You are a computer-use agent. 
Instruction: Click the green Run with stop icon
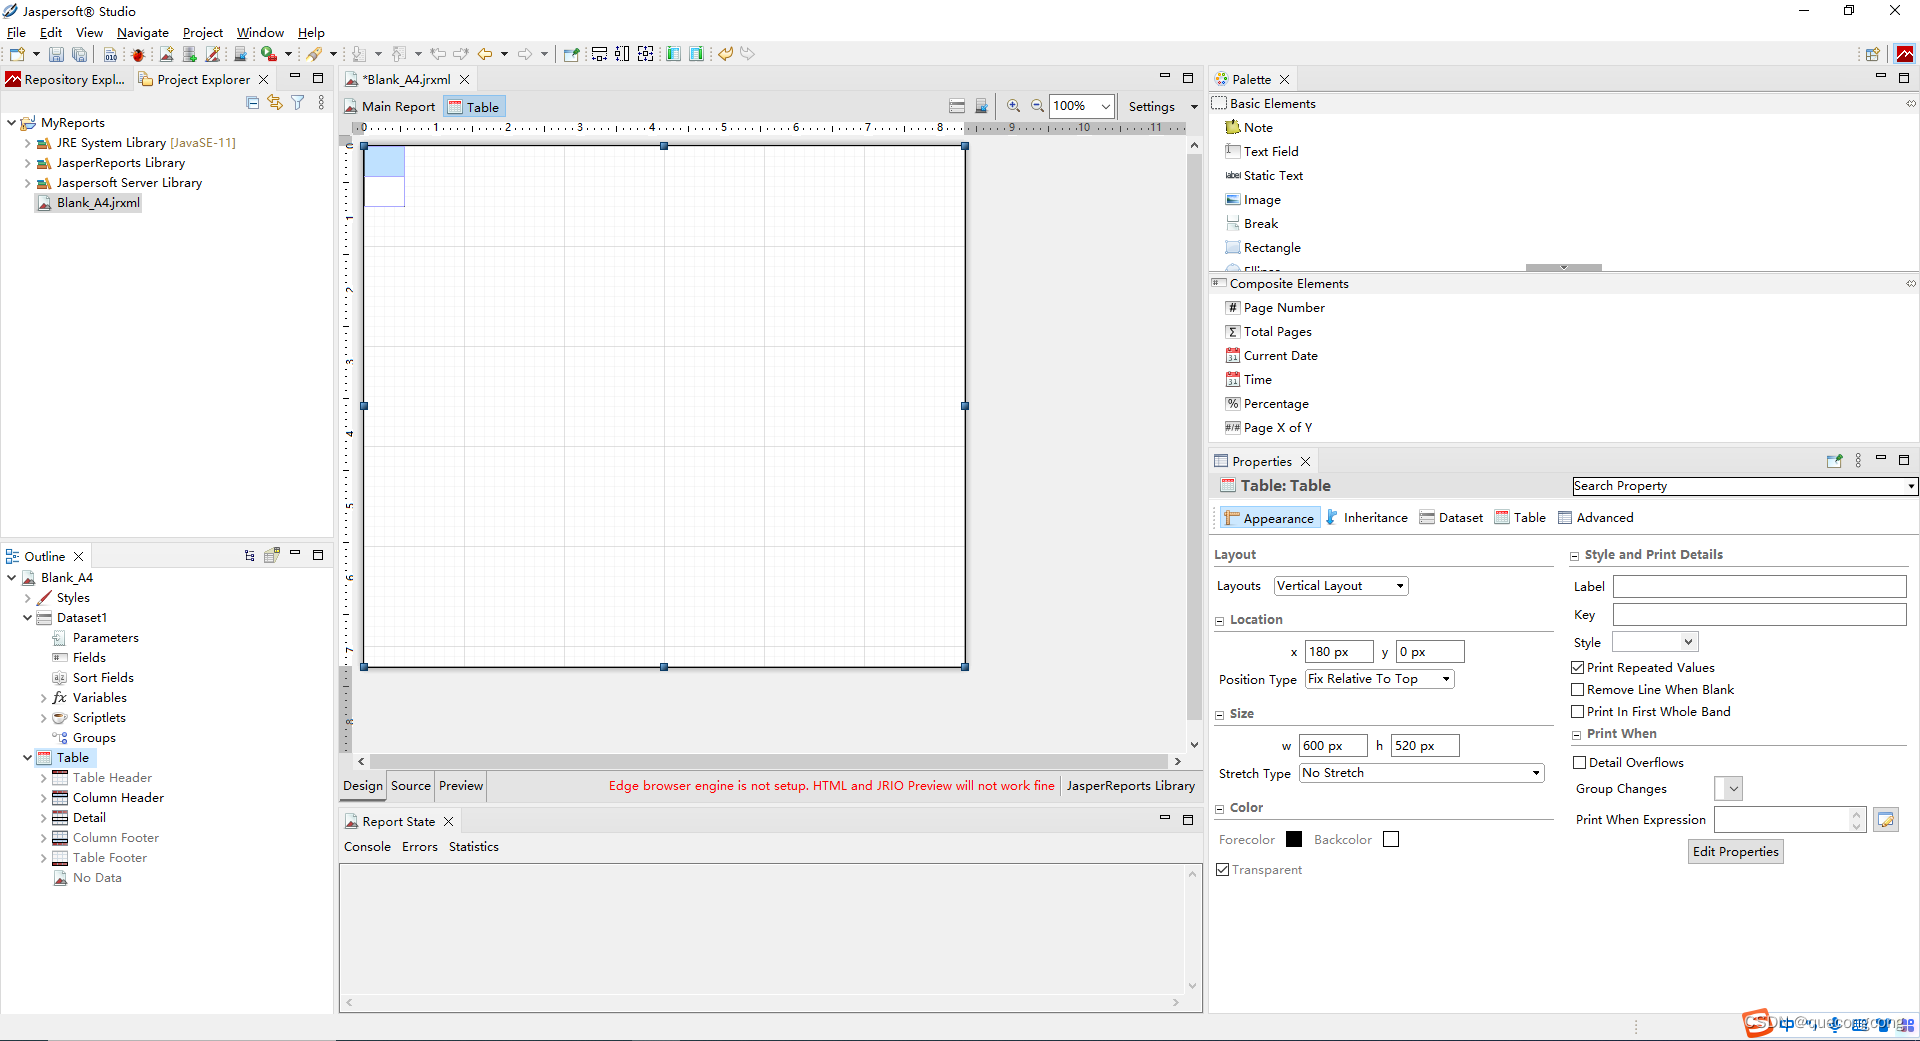269,54
